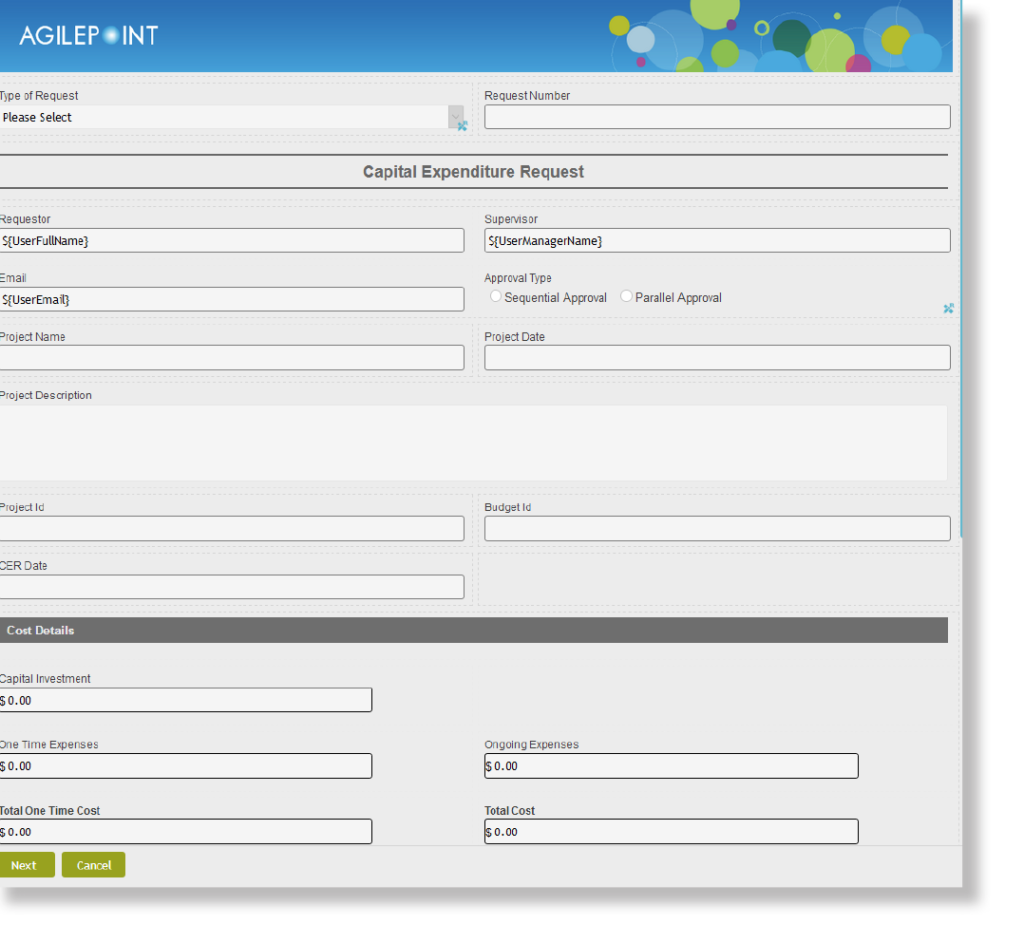Click the Budget Id label

pyautogui.click(x=507, y=507)
